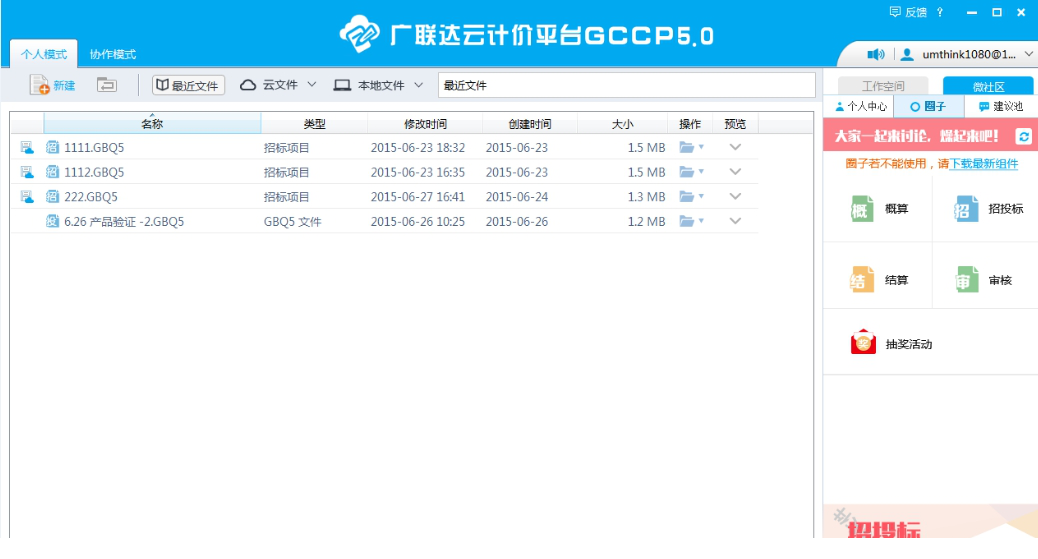This screenshot has height=559, width=1038.
Task: Click the user avatar icon
Action: coord(908,54)
